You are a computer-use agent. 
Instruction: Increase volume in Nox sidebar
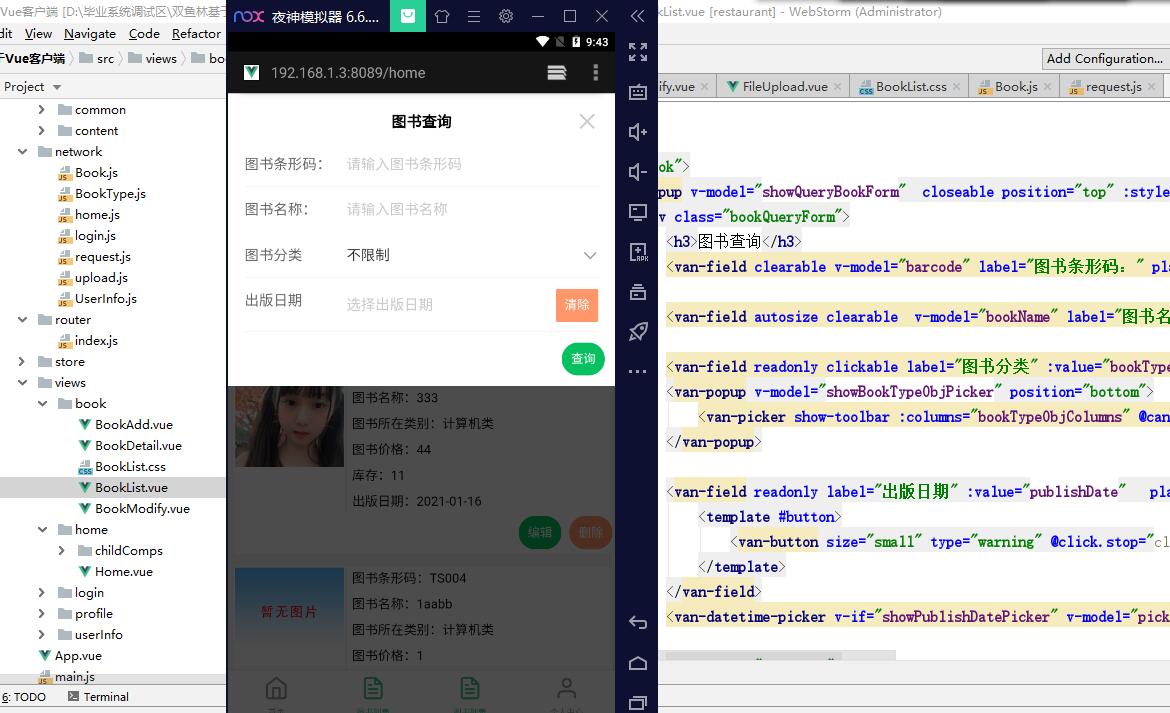coord(637,132)
